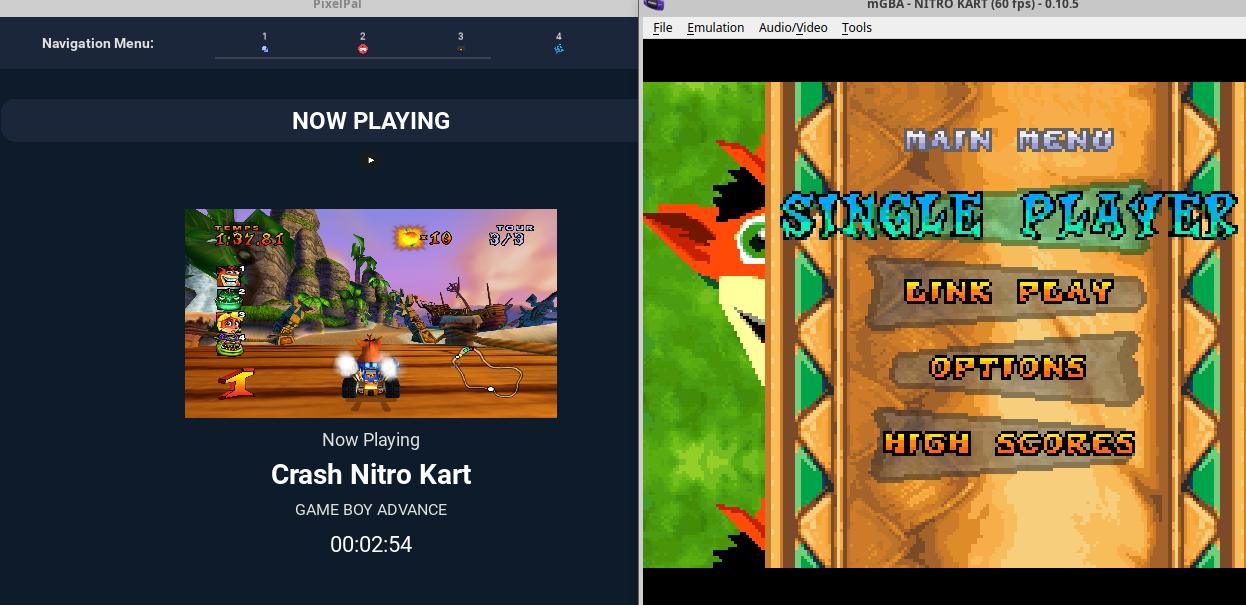Click the GAME BOY ADVANCE platform label
The image size is (1246, 605).
[x=371, y=510]
